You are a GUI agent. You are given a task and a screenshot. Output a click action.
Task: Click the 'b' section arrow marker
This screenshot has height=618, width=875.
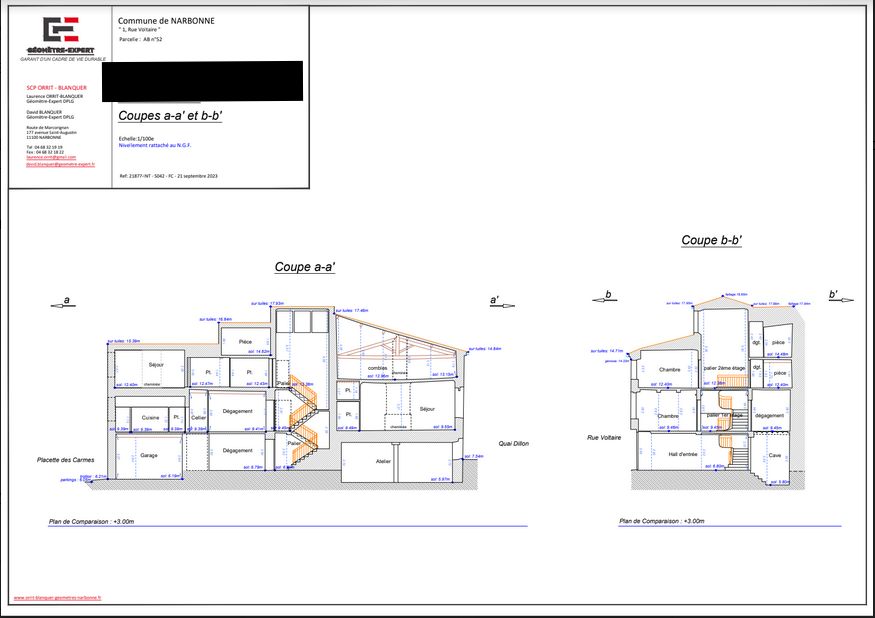[x=606, y=296]
